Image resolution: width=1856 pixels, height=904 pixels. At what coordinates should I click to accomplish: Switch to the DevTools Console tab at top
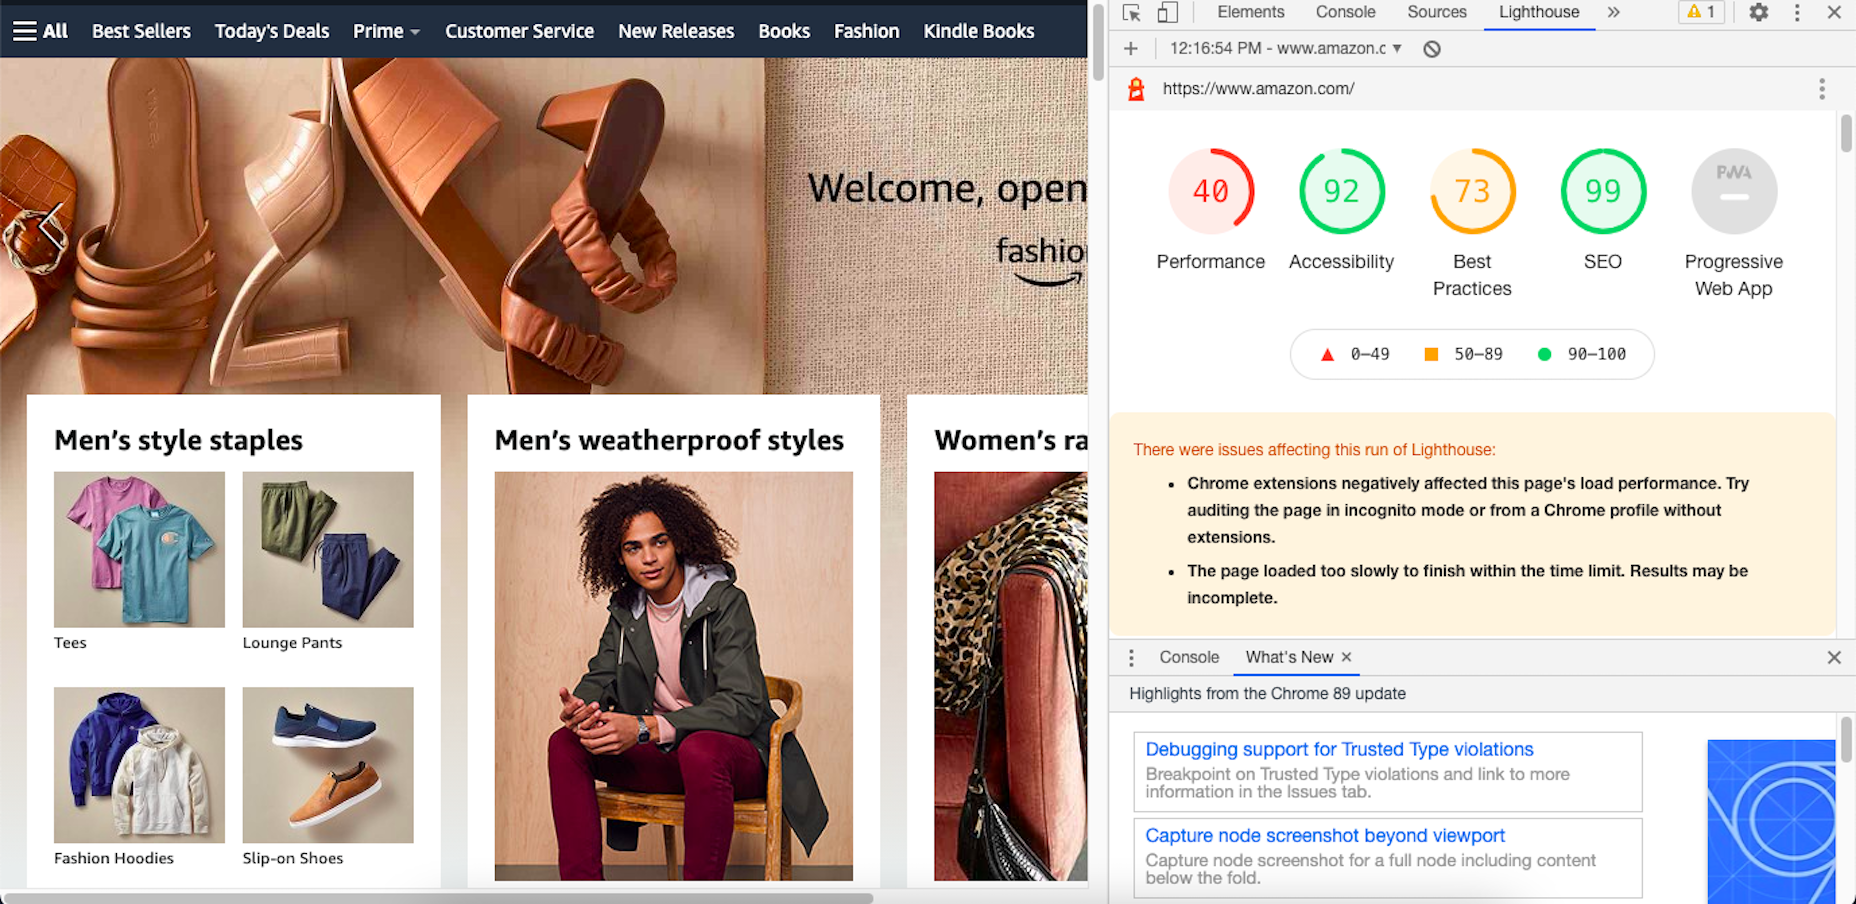pos(1345,12)
